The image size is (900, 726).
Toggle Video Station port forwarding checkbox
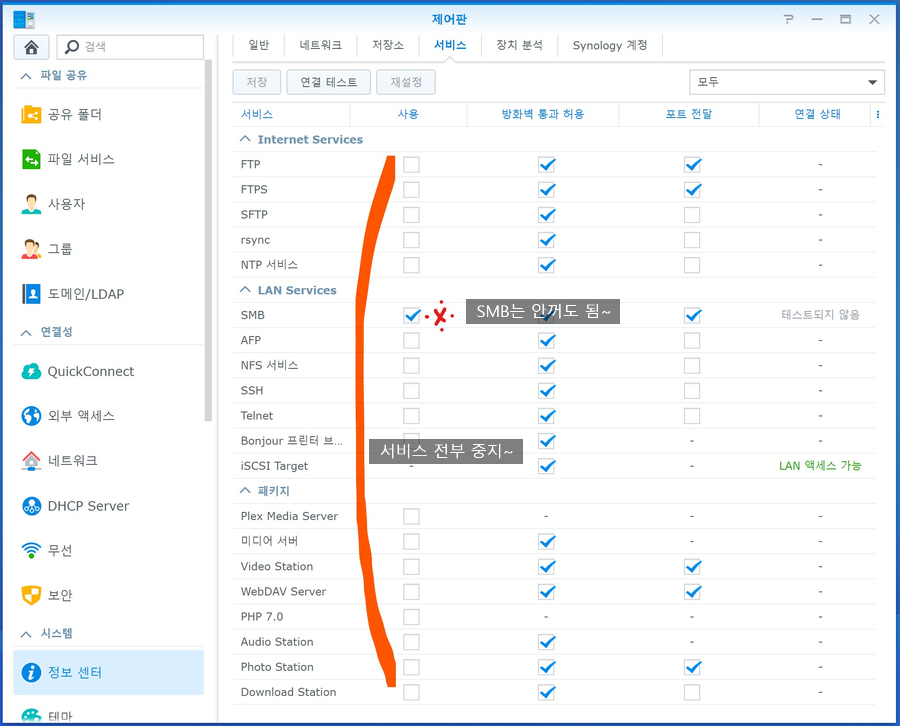coord(692,566)
